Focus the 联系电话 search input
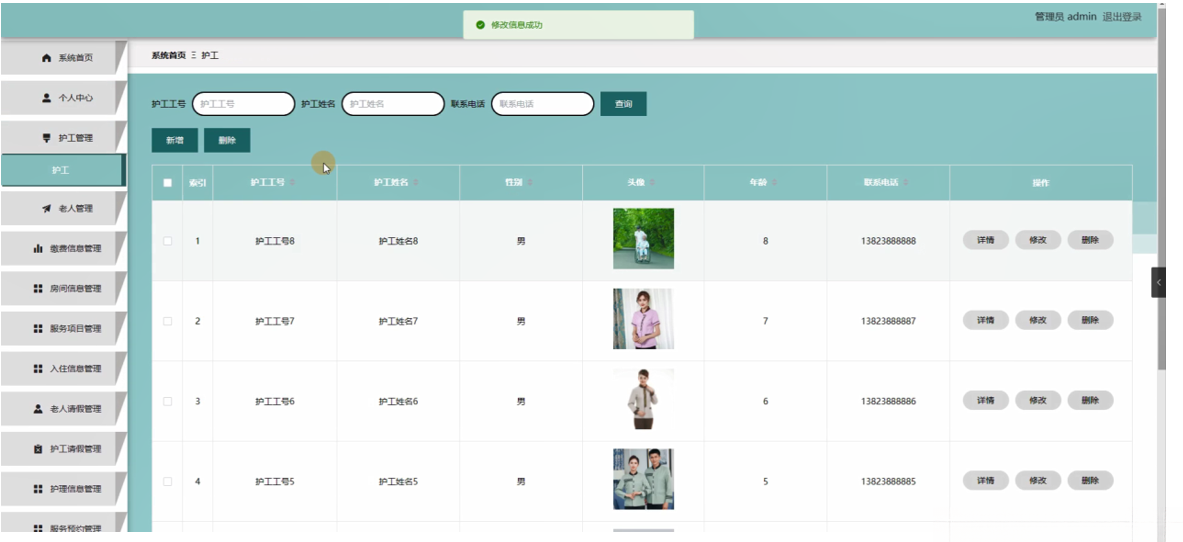This screenshot has height=542, width=1183. tap(542, 104)
